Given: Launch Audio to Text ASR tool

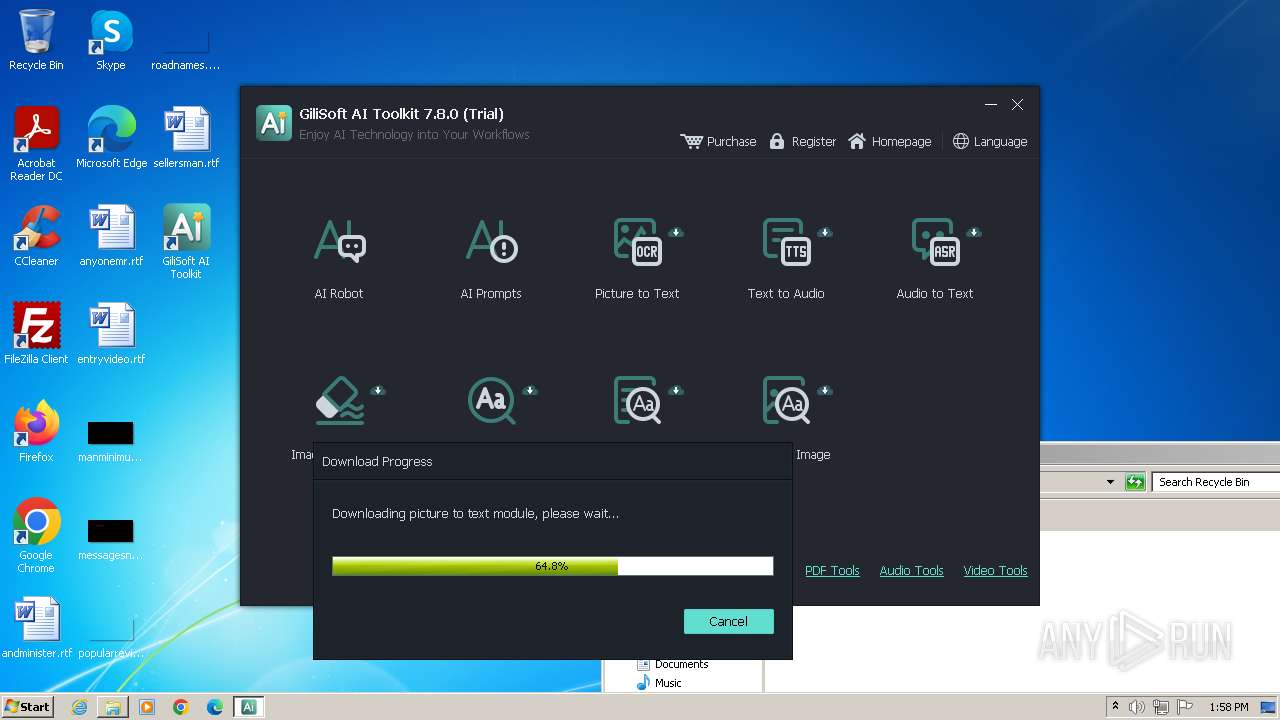Looking at the screenshot, I should [935, 258].
